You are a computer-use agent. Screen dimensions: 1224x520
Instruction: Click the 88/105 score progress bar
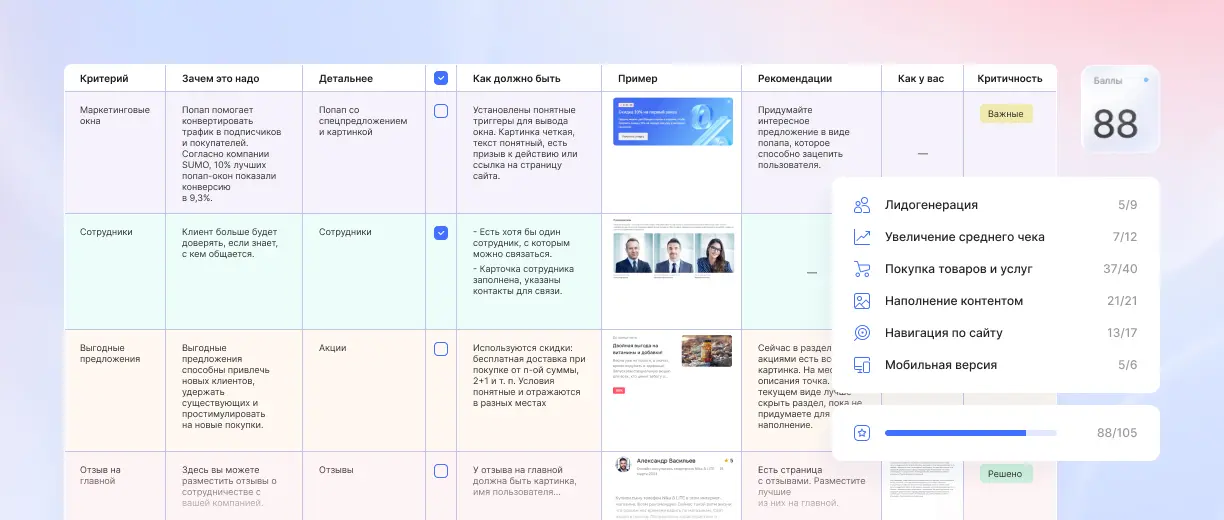tap(969, 433)
